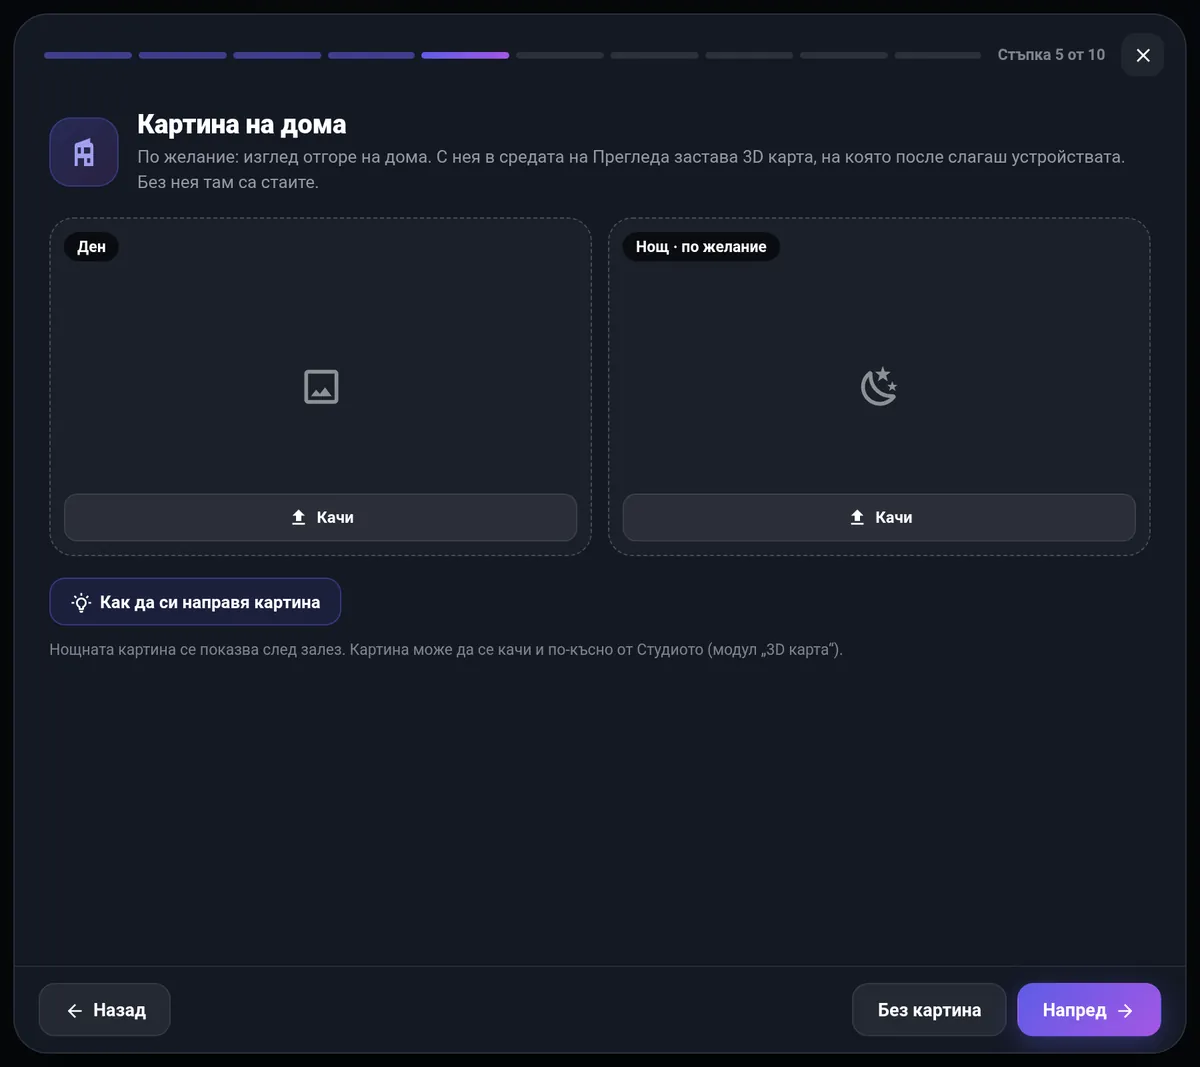Continue with the Напред button

click(1089, 1010)
